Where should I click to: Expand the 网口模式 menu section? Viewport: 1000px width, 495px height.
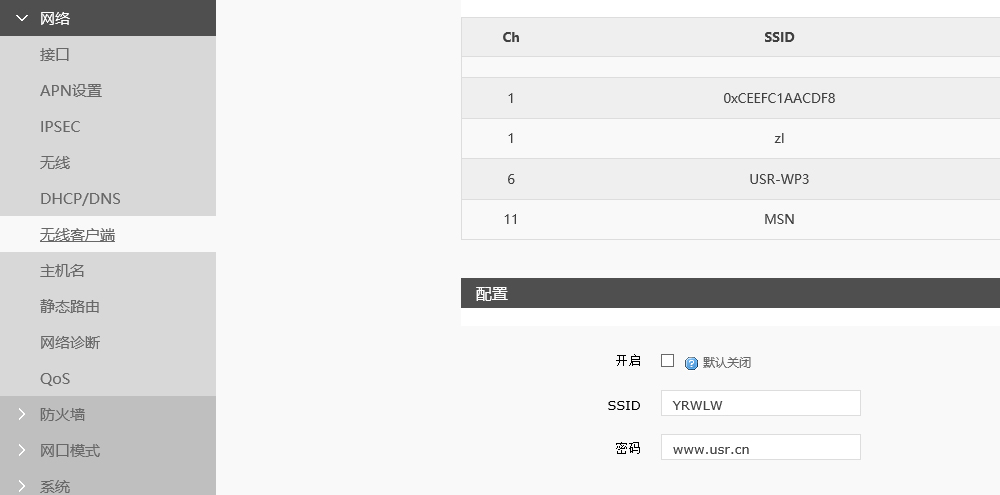point(69,450)
